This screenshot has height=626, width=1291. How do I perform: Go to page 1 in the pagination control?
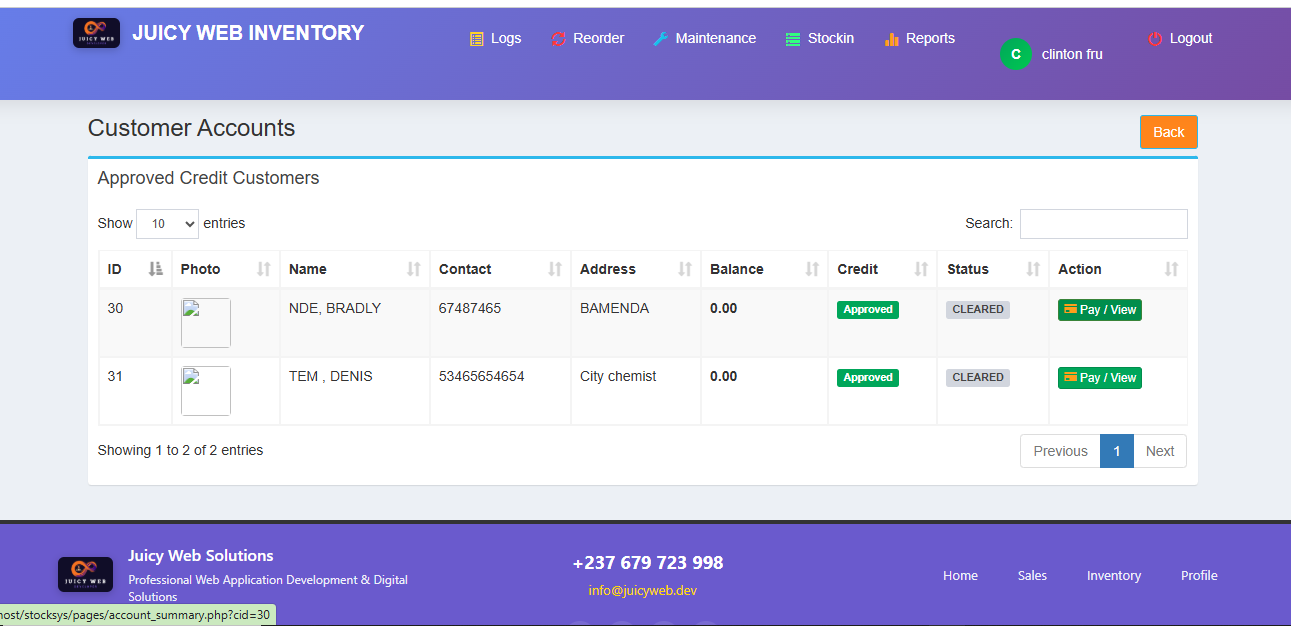(1117, 451)
